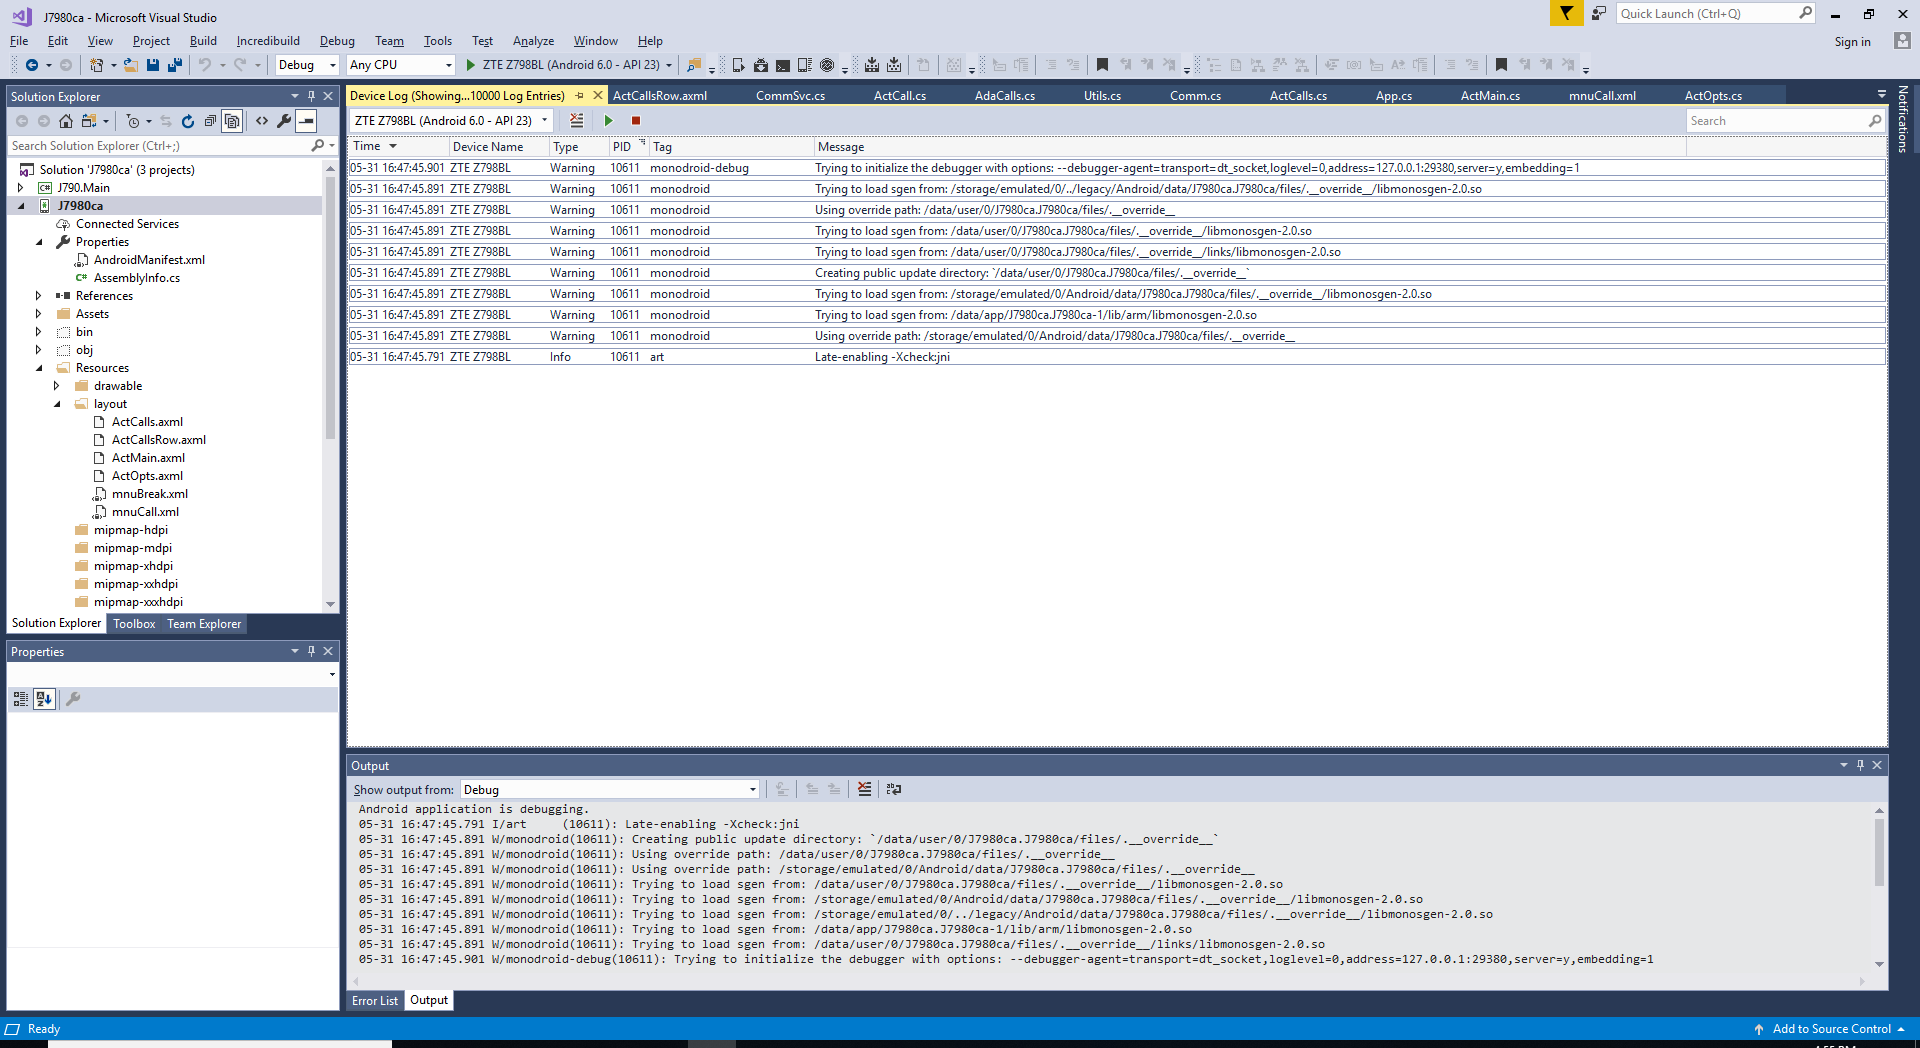The height and width of the screenshot is (1048, 1920).
Task: Click the New Project toolbar icon
Action: point(96,65)
